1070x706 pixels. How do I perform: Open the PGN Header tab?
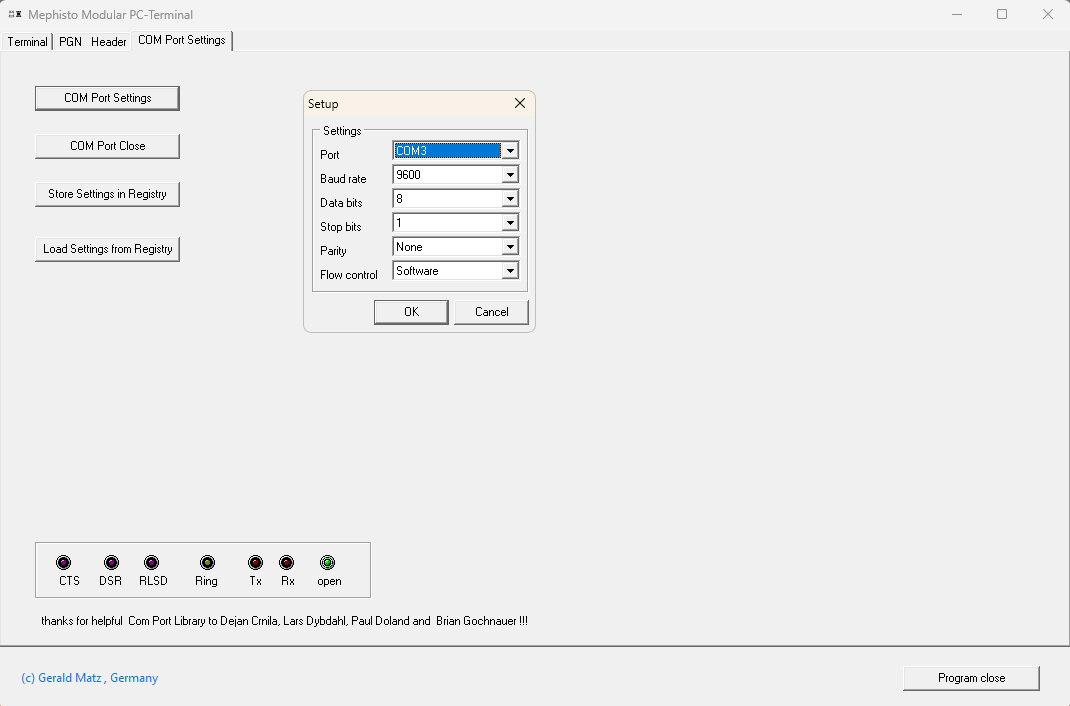pos(92,42)
